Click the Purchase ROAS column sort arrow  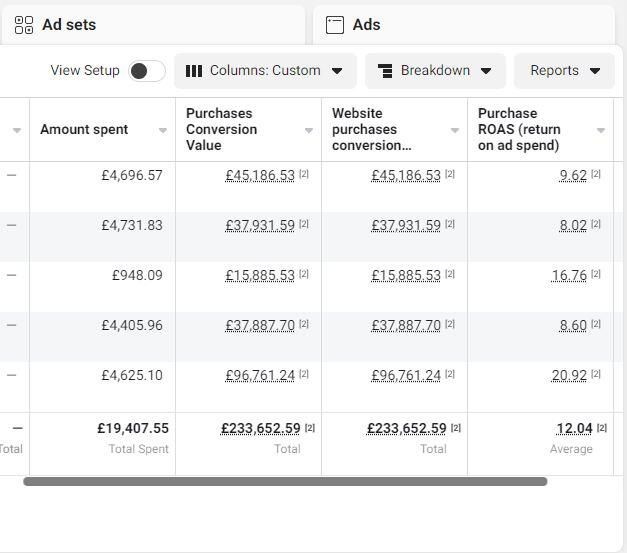click(601, 130)
